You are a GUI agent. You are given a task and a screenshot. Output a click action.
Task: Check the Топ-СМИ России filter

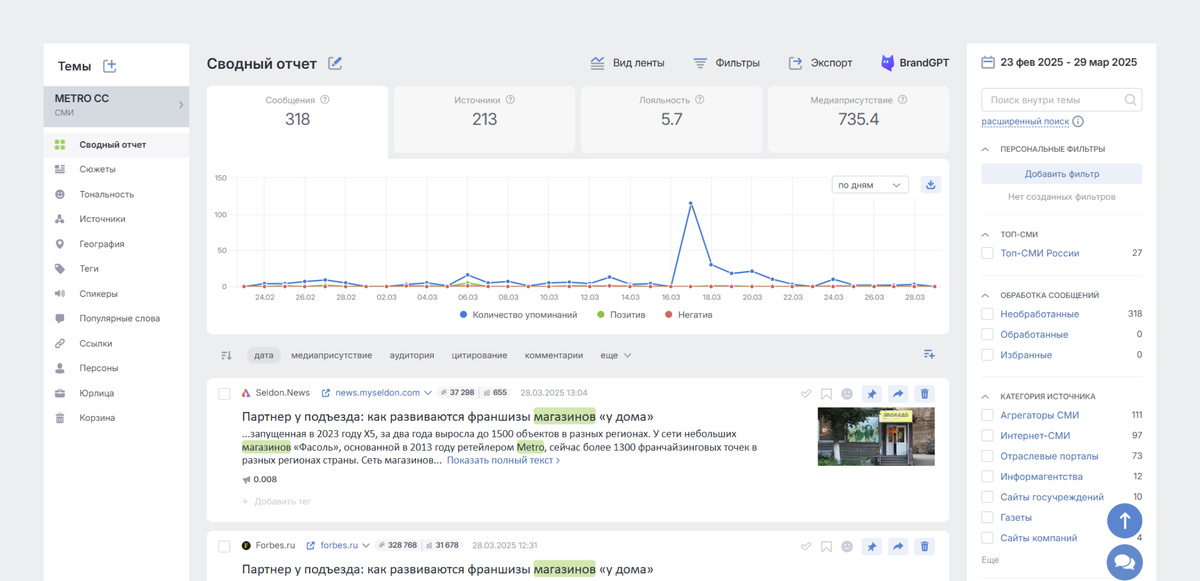987,253
